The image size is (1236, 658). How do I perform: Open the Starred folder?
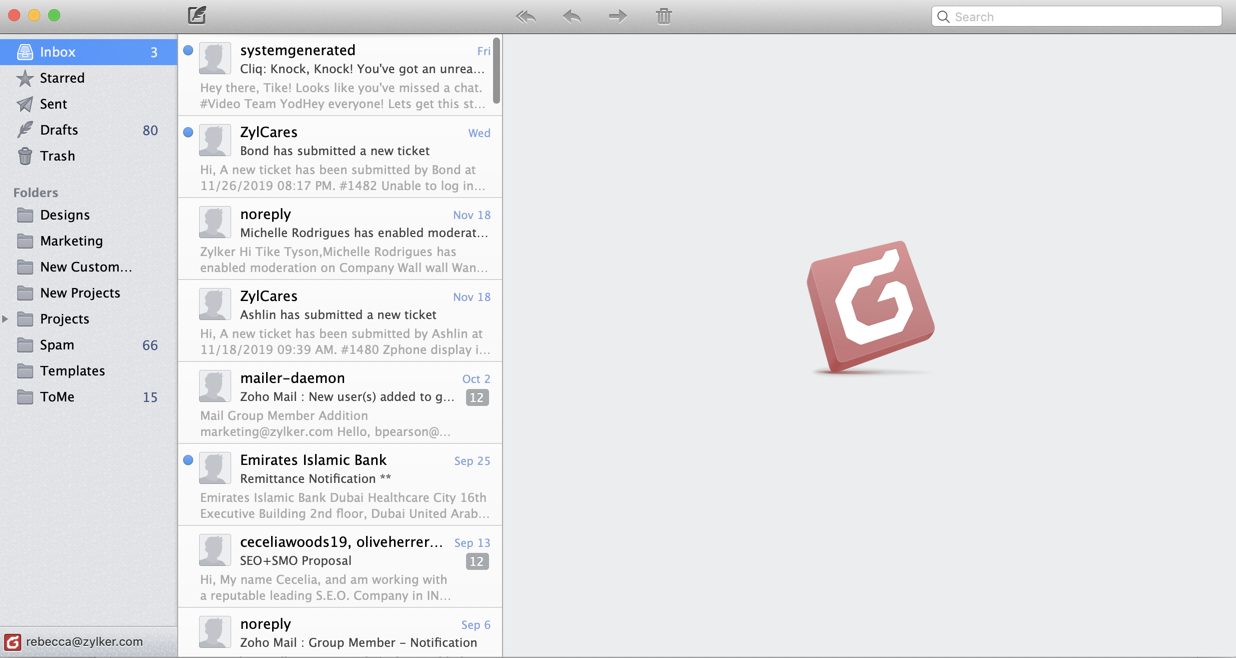tap(62, 78)
